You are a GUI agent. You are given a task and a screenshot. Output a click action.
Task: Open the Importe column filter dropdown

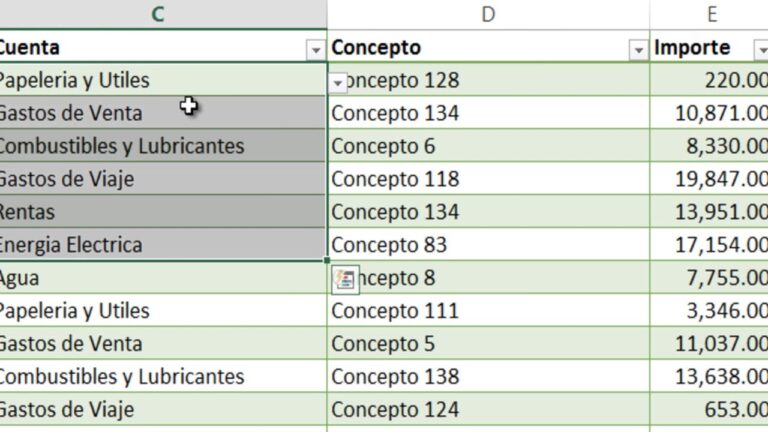click(x=762, y=50)
